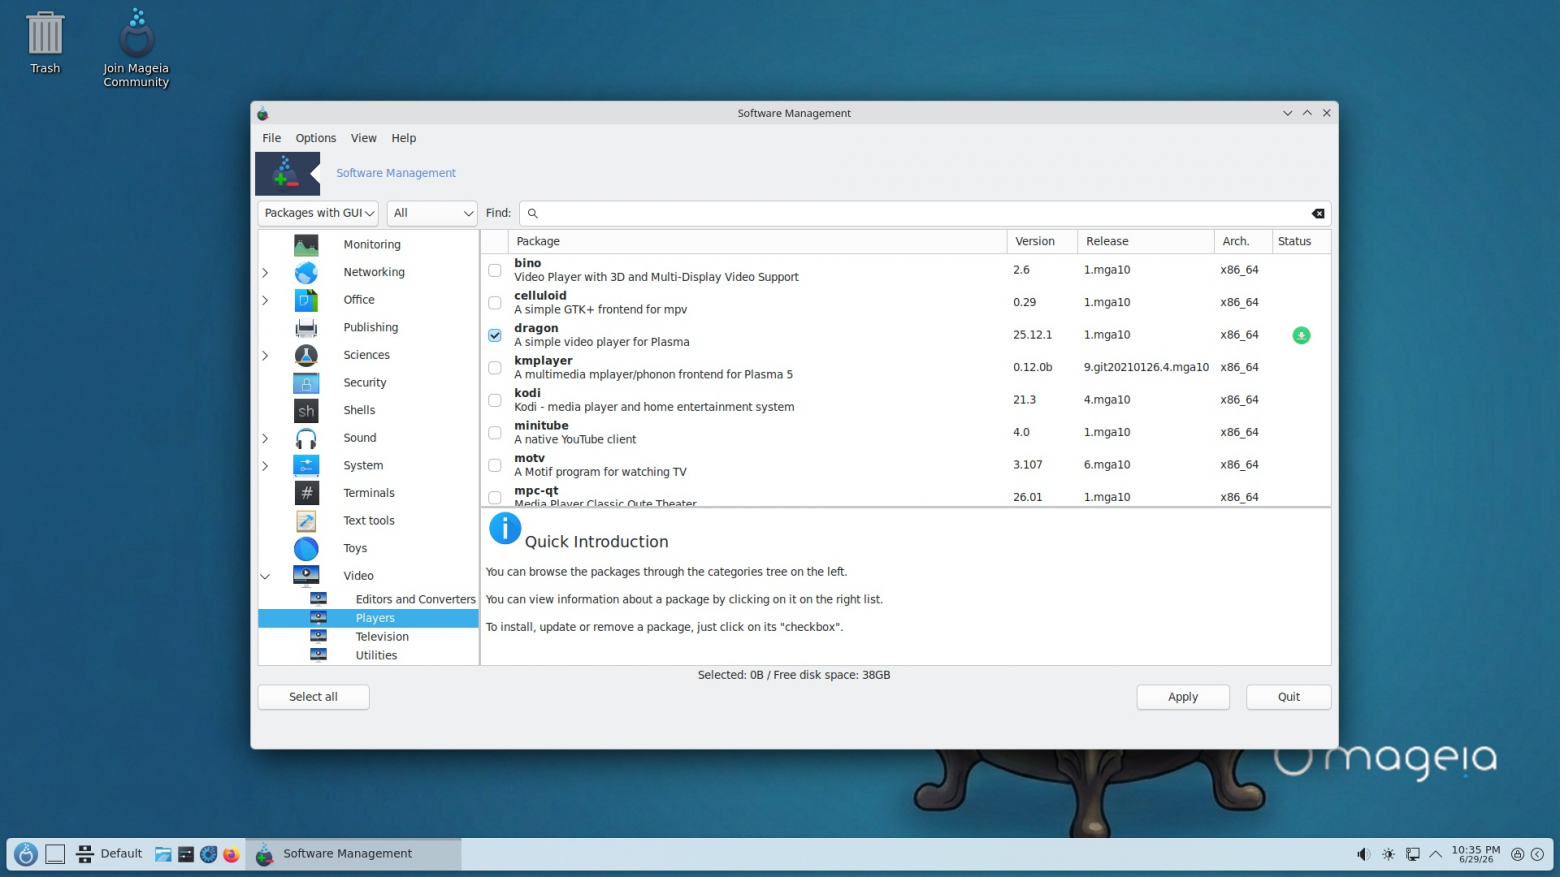Click the green install status icon for dragon
The height and width of the screenshot is (877, 1560).
[x=1301, y=335]
